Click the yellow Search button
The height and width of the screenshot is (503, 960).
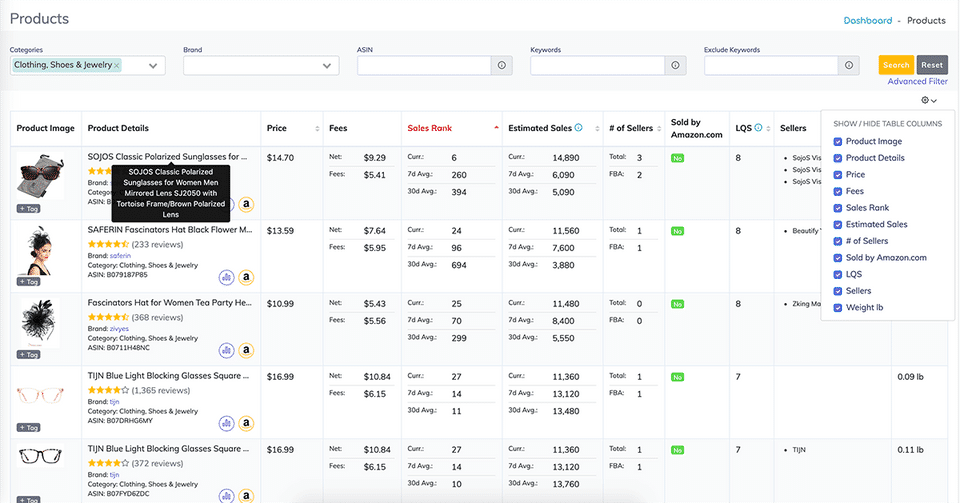coord(896,65)
